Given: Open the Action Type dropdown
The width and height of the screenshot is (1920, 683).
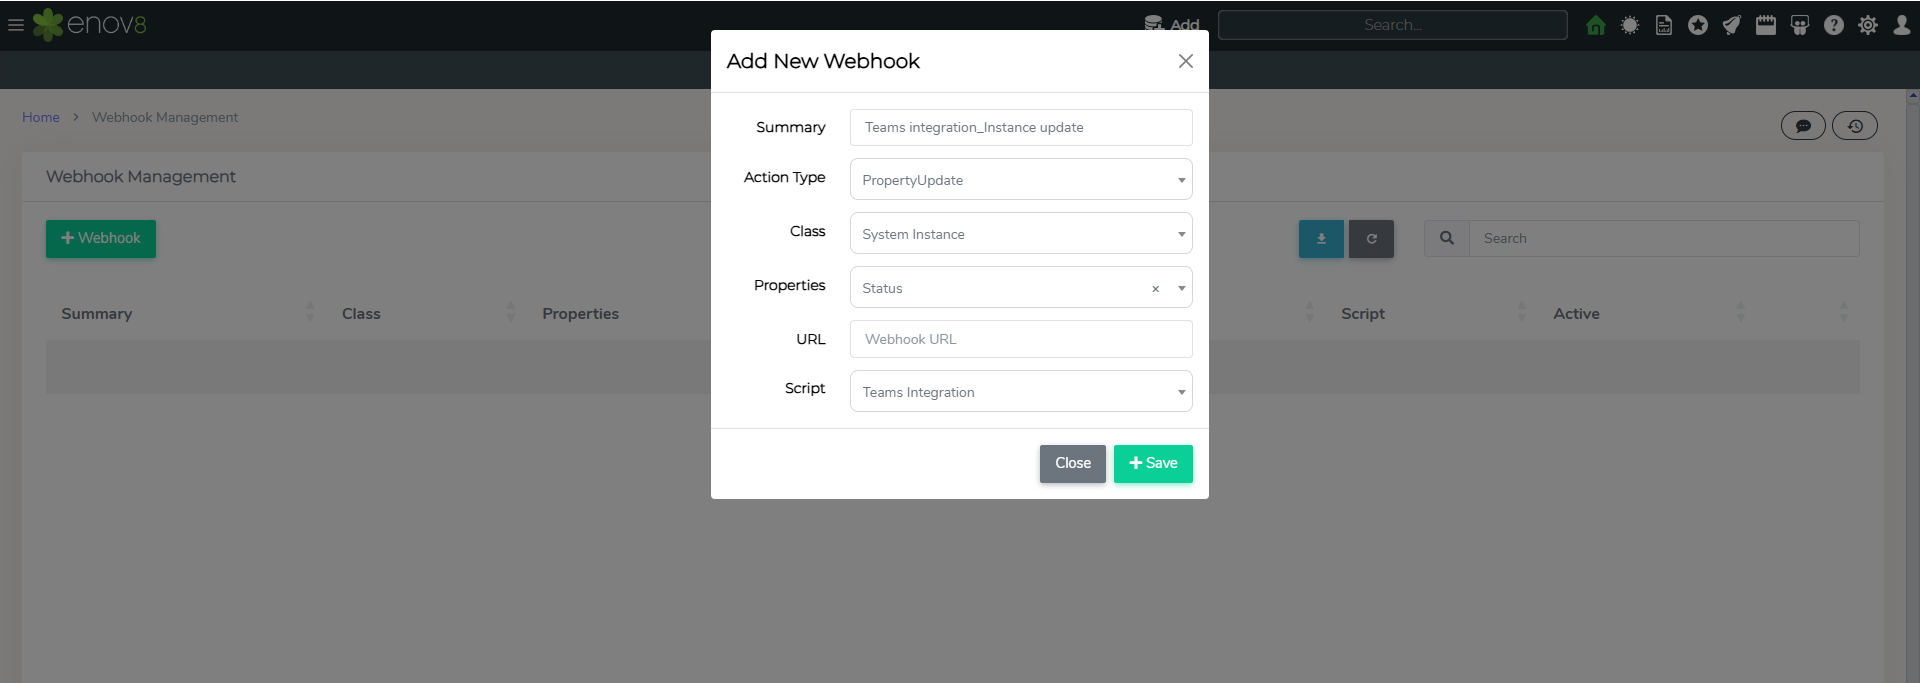Looking at the screenshot, I should click(1020, 179).
